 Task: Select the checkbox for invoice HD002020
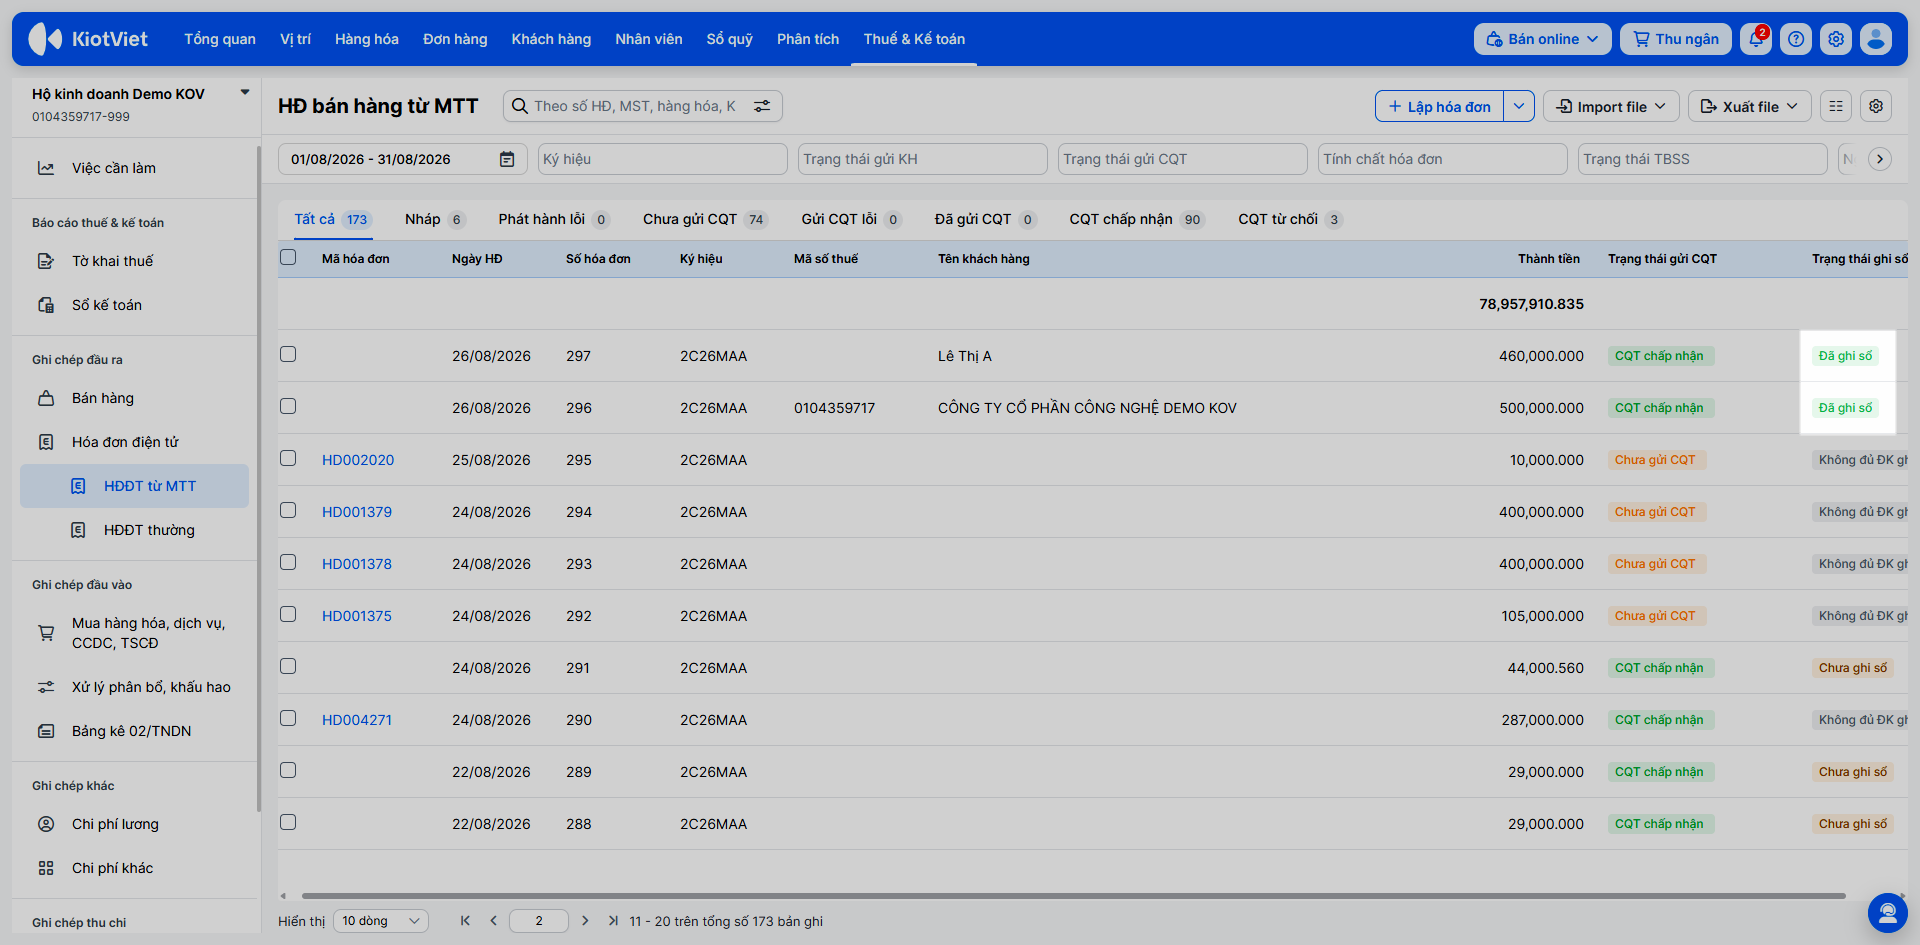(288, 458)
